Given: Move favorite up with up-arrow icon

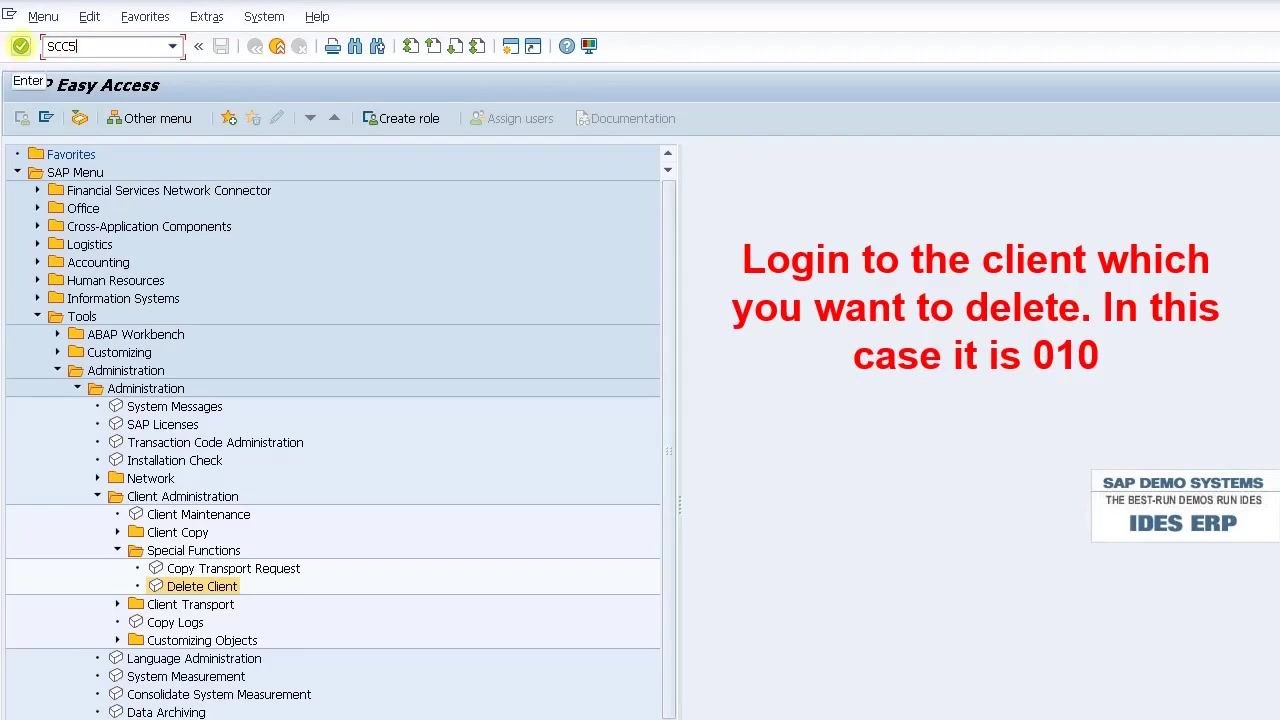Looking at the screenshot, I should pyautogui.click(x=334, y=118).
